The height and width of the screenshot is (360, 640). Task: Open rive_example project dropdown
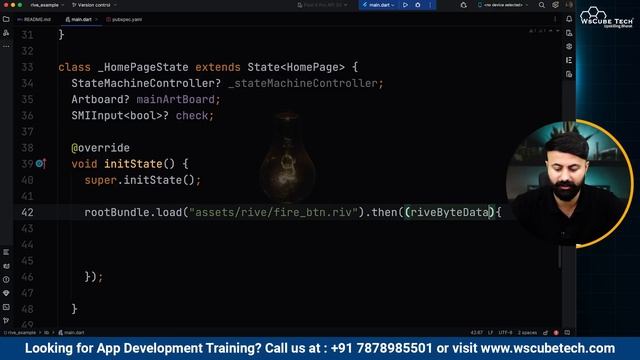(47, 5)
